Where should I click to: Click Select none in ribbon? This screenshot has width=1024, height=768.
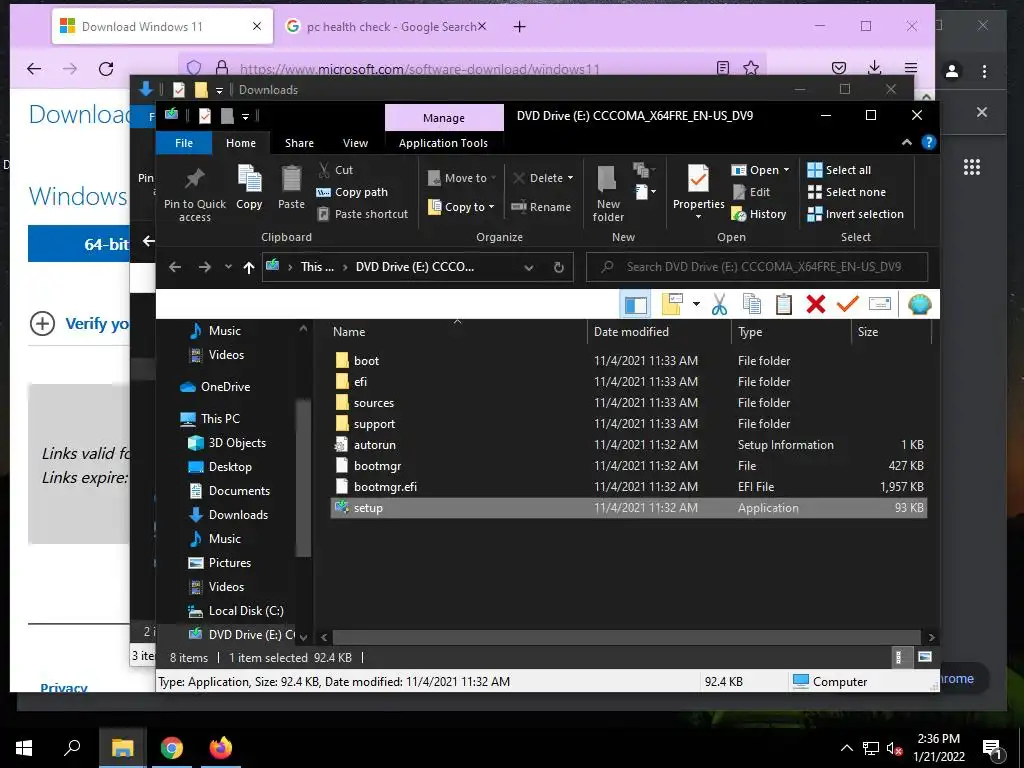846,192
